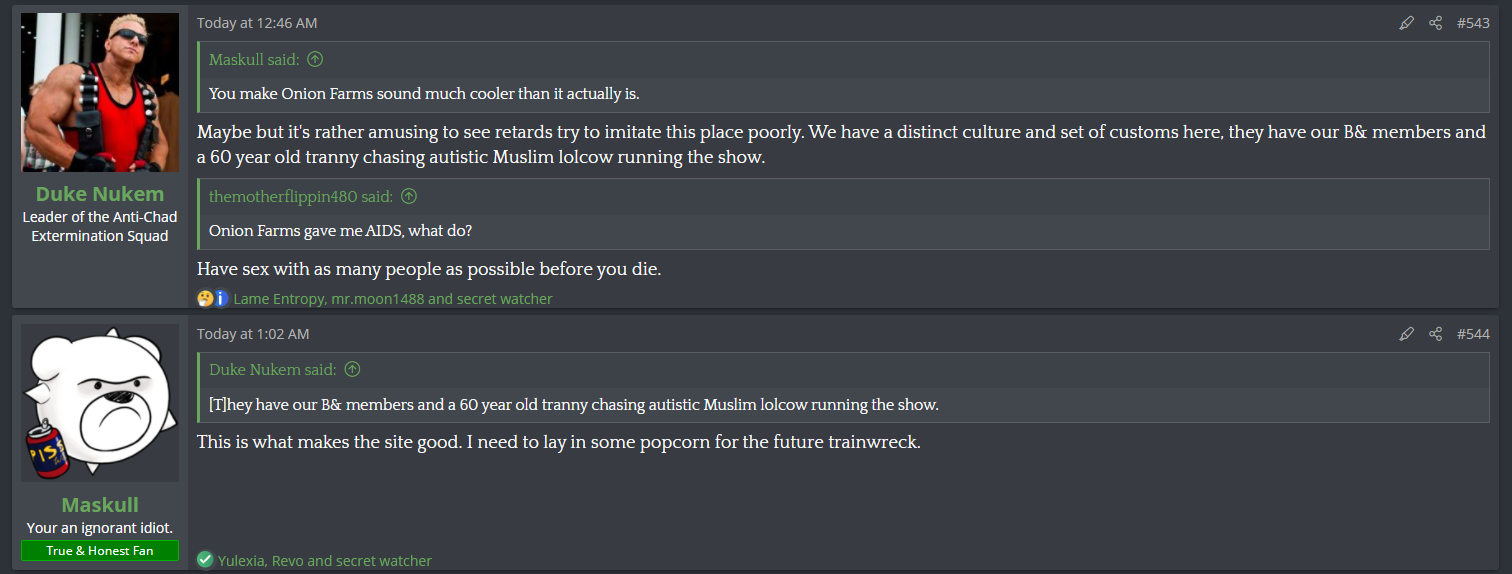Click the share icon on post #544
1512x574 pixels.
1435,334
